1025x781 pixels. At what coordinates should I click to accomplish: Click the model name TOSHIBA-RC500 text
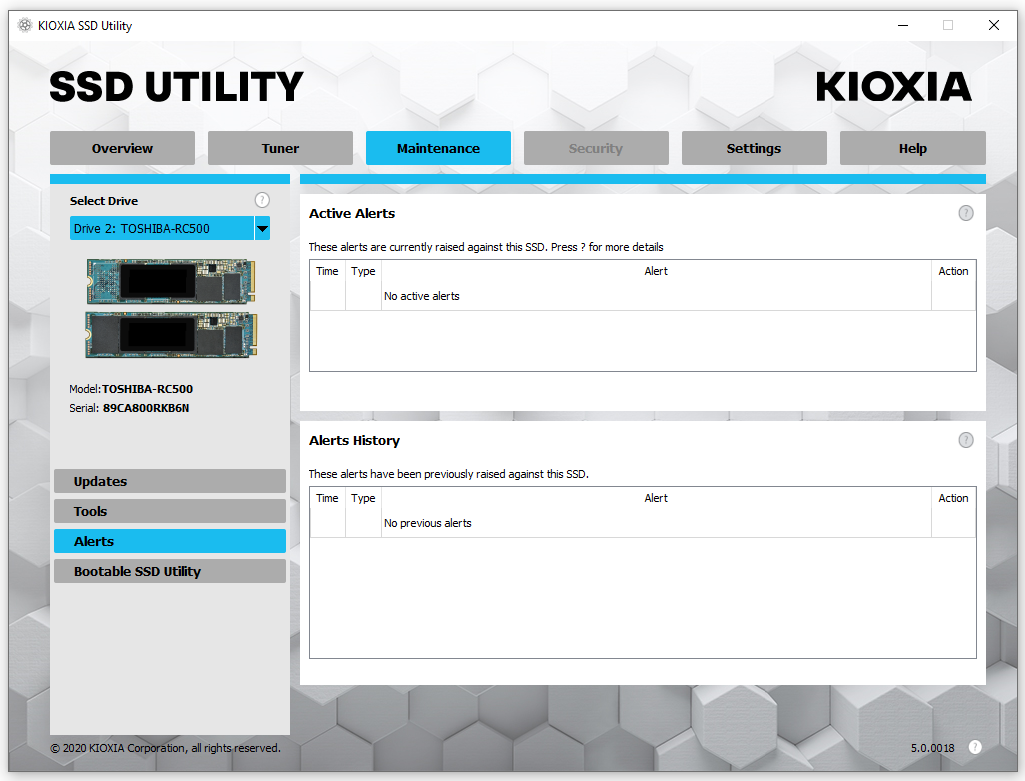point(147,389)
